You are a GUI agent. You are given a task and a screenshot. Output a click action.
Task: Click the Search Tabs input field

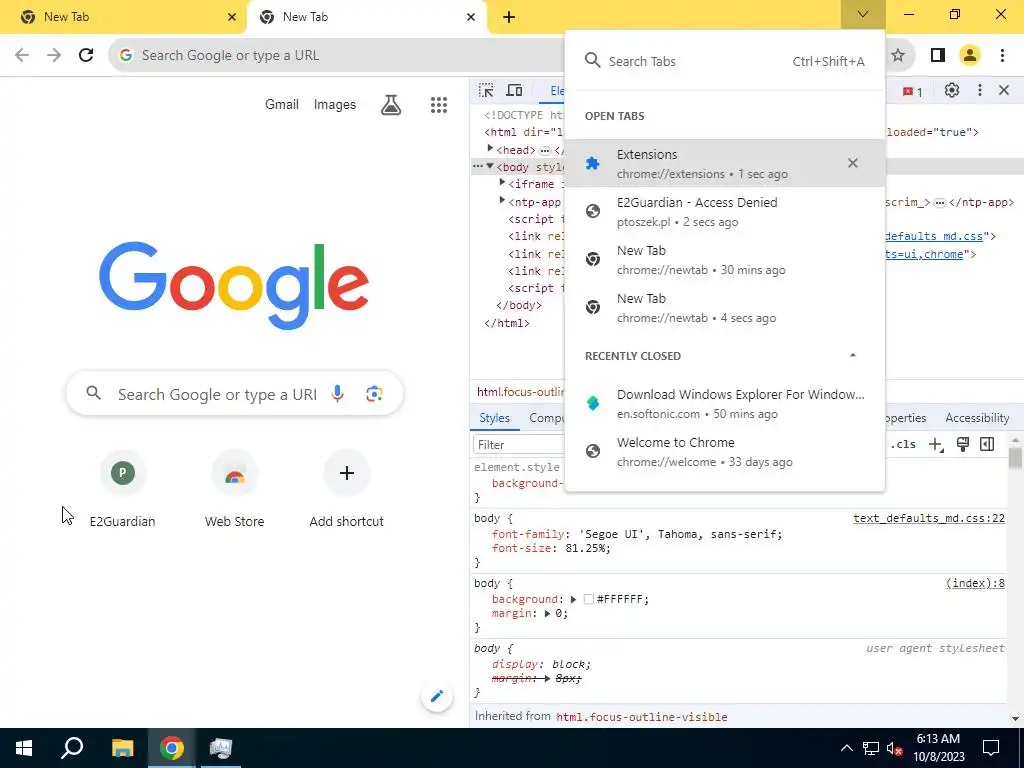(x=725, y=61)
